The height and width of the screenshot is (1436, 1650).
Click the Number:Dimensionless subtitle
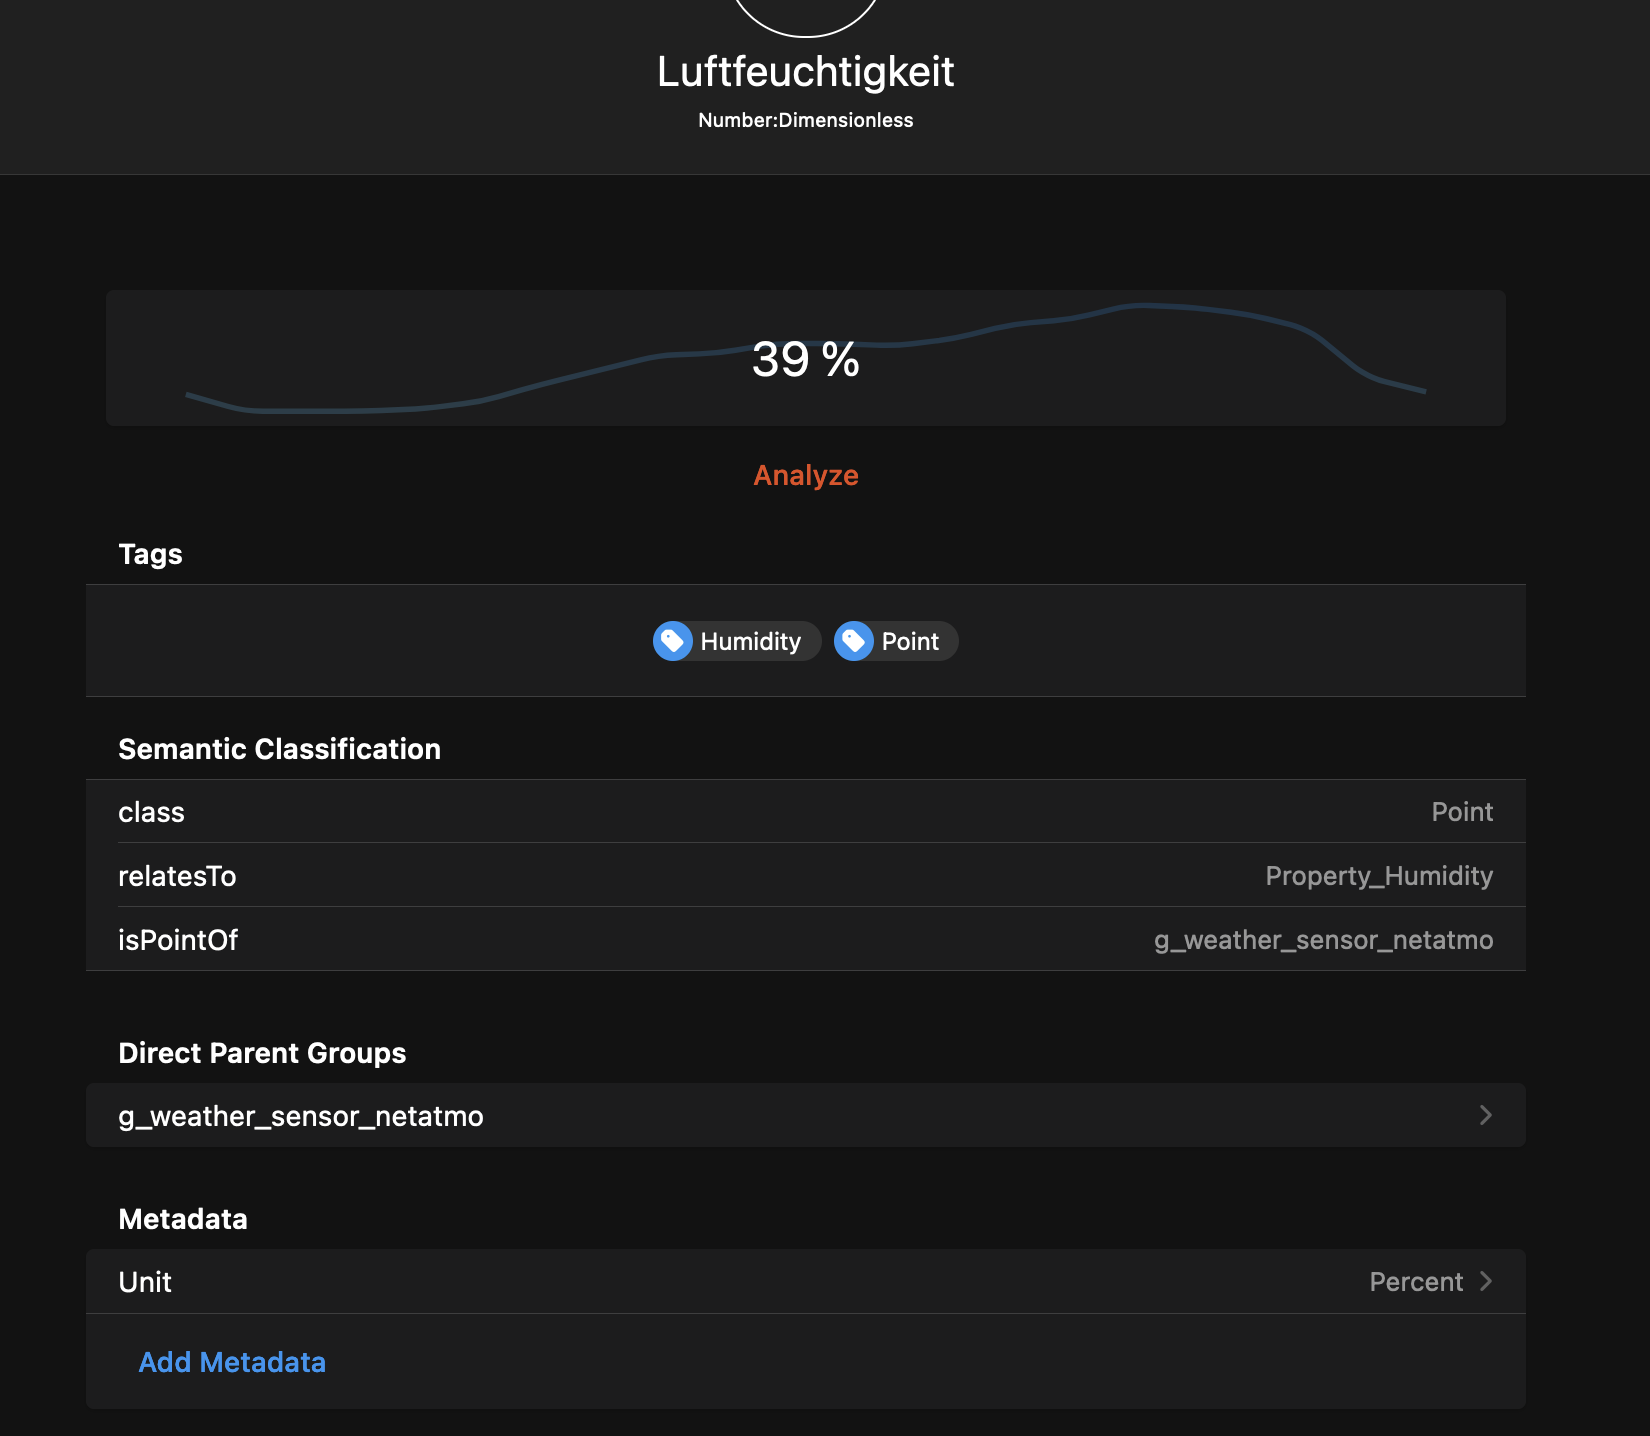click(x=806, y=119)
